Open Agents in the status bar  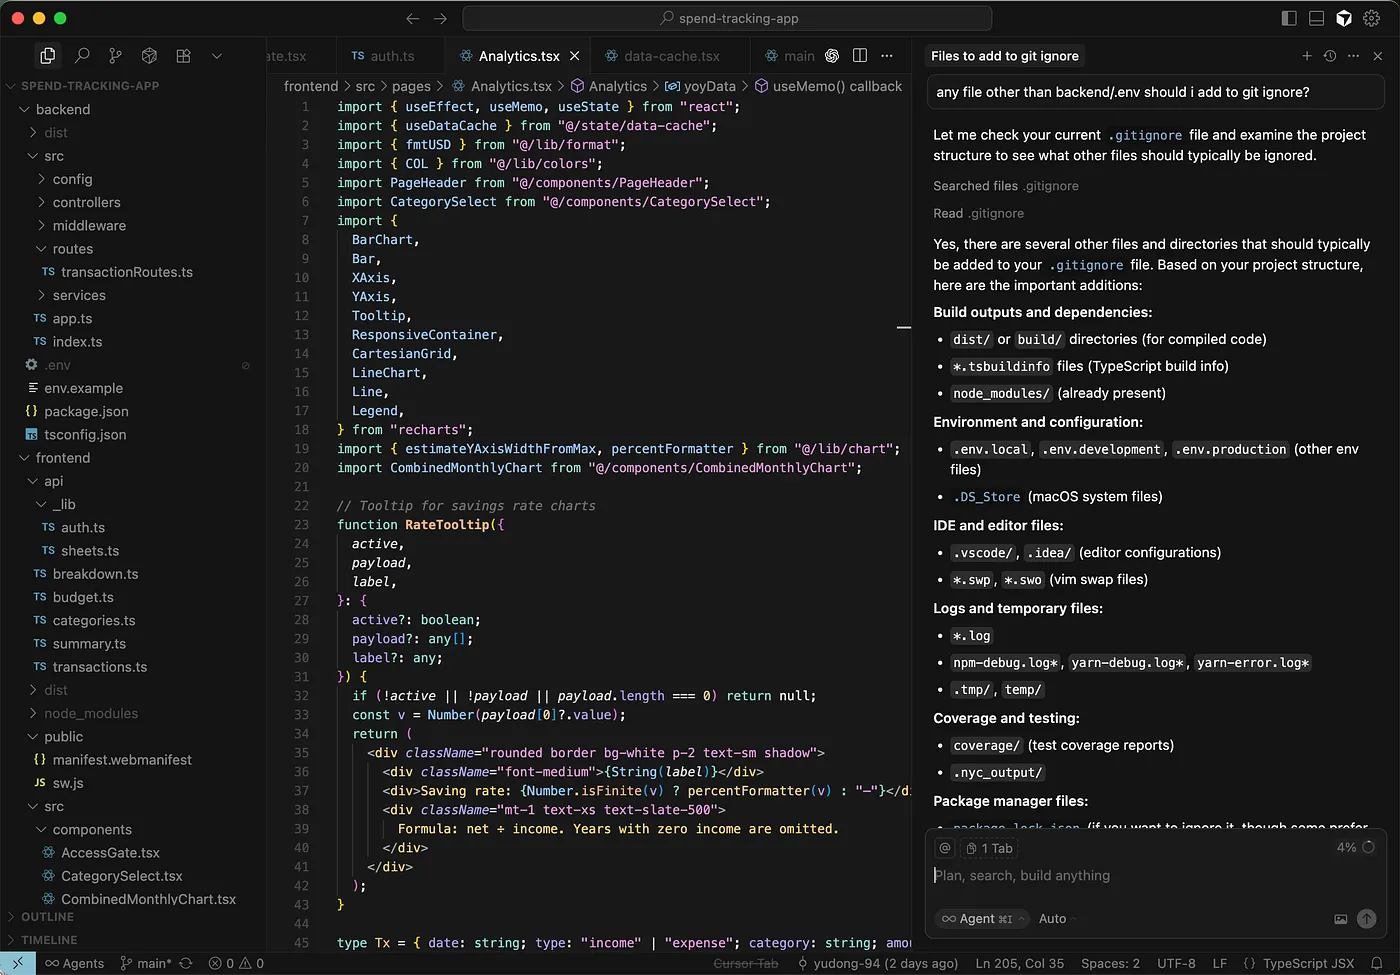click(x=74, y=963)
